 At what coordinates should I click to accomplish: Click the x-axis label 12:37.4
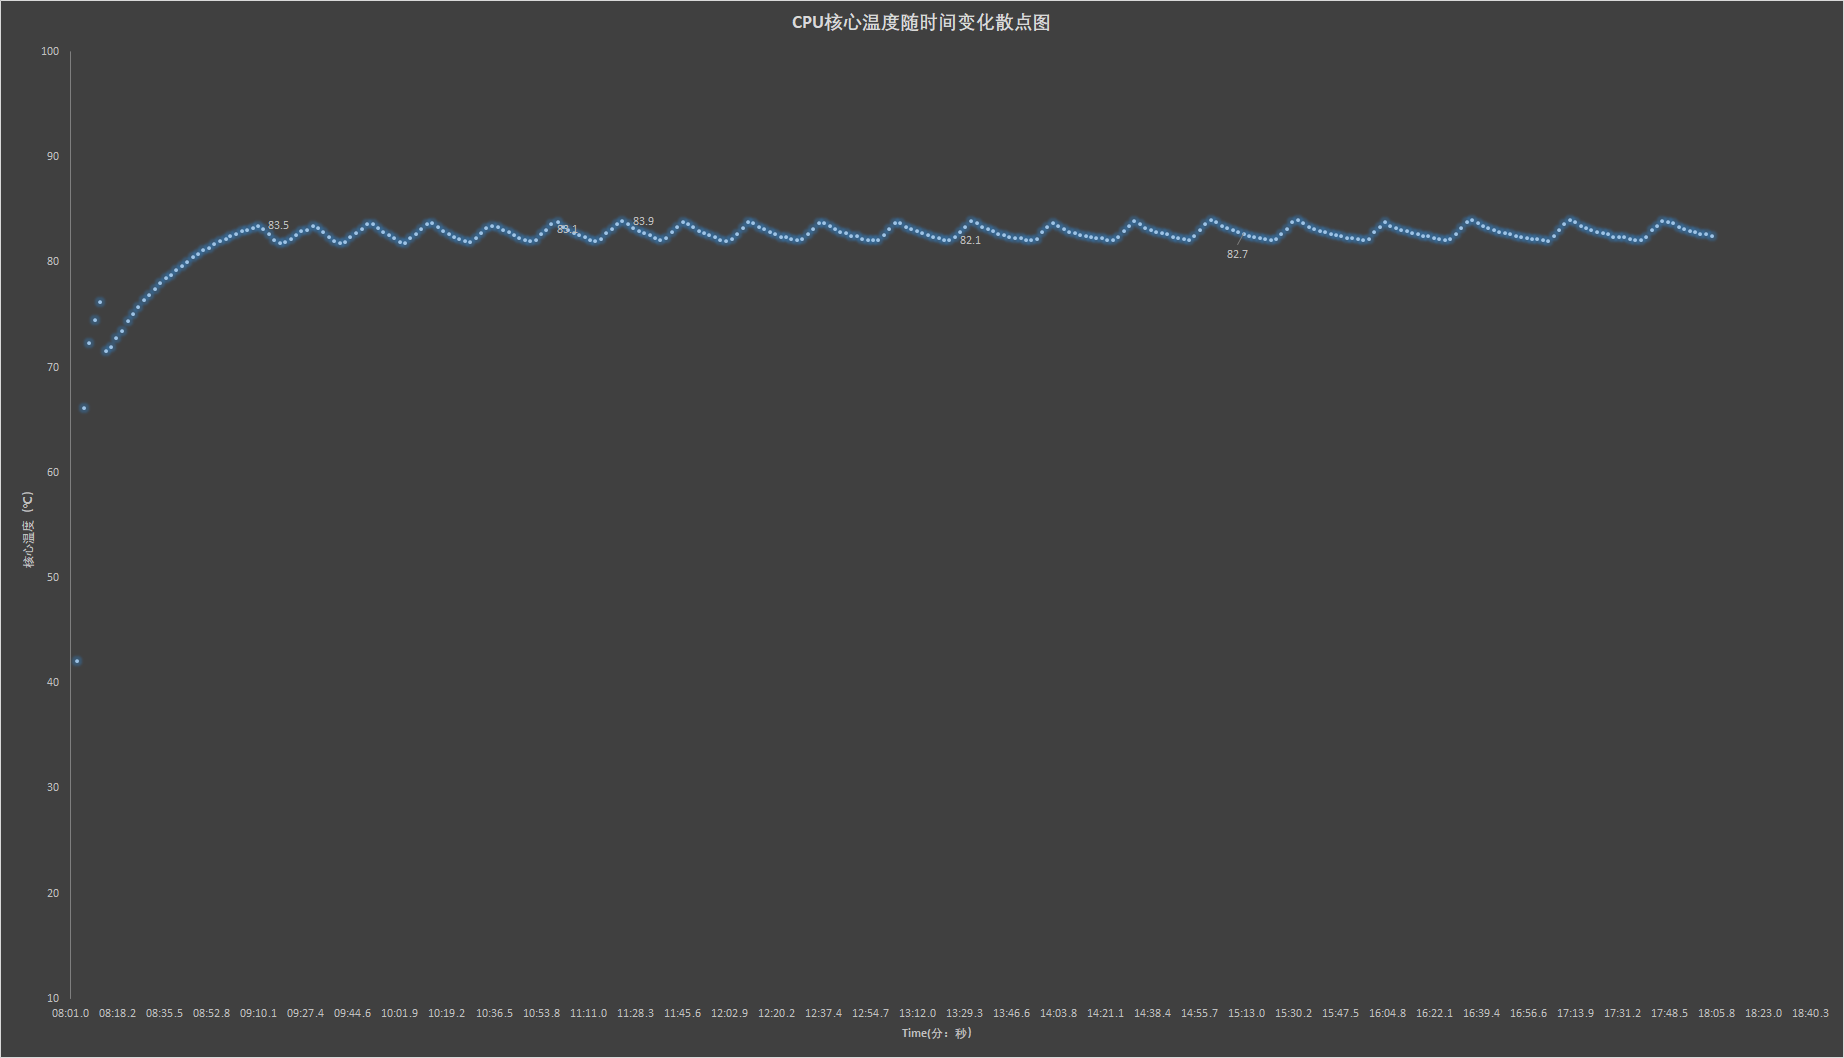click(x=823, y=1013)
